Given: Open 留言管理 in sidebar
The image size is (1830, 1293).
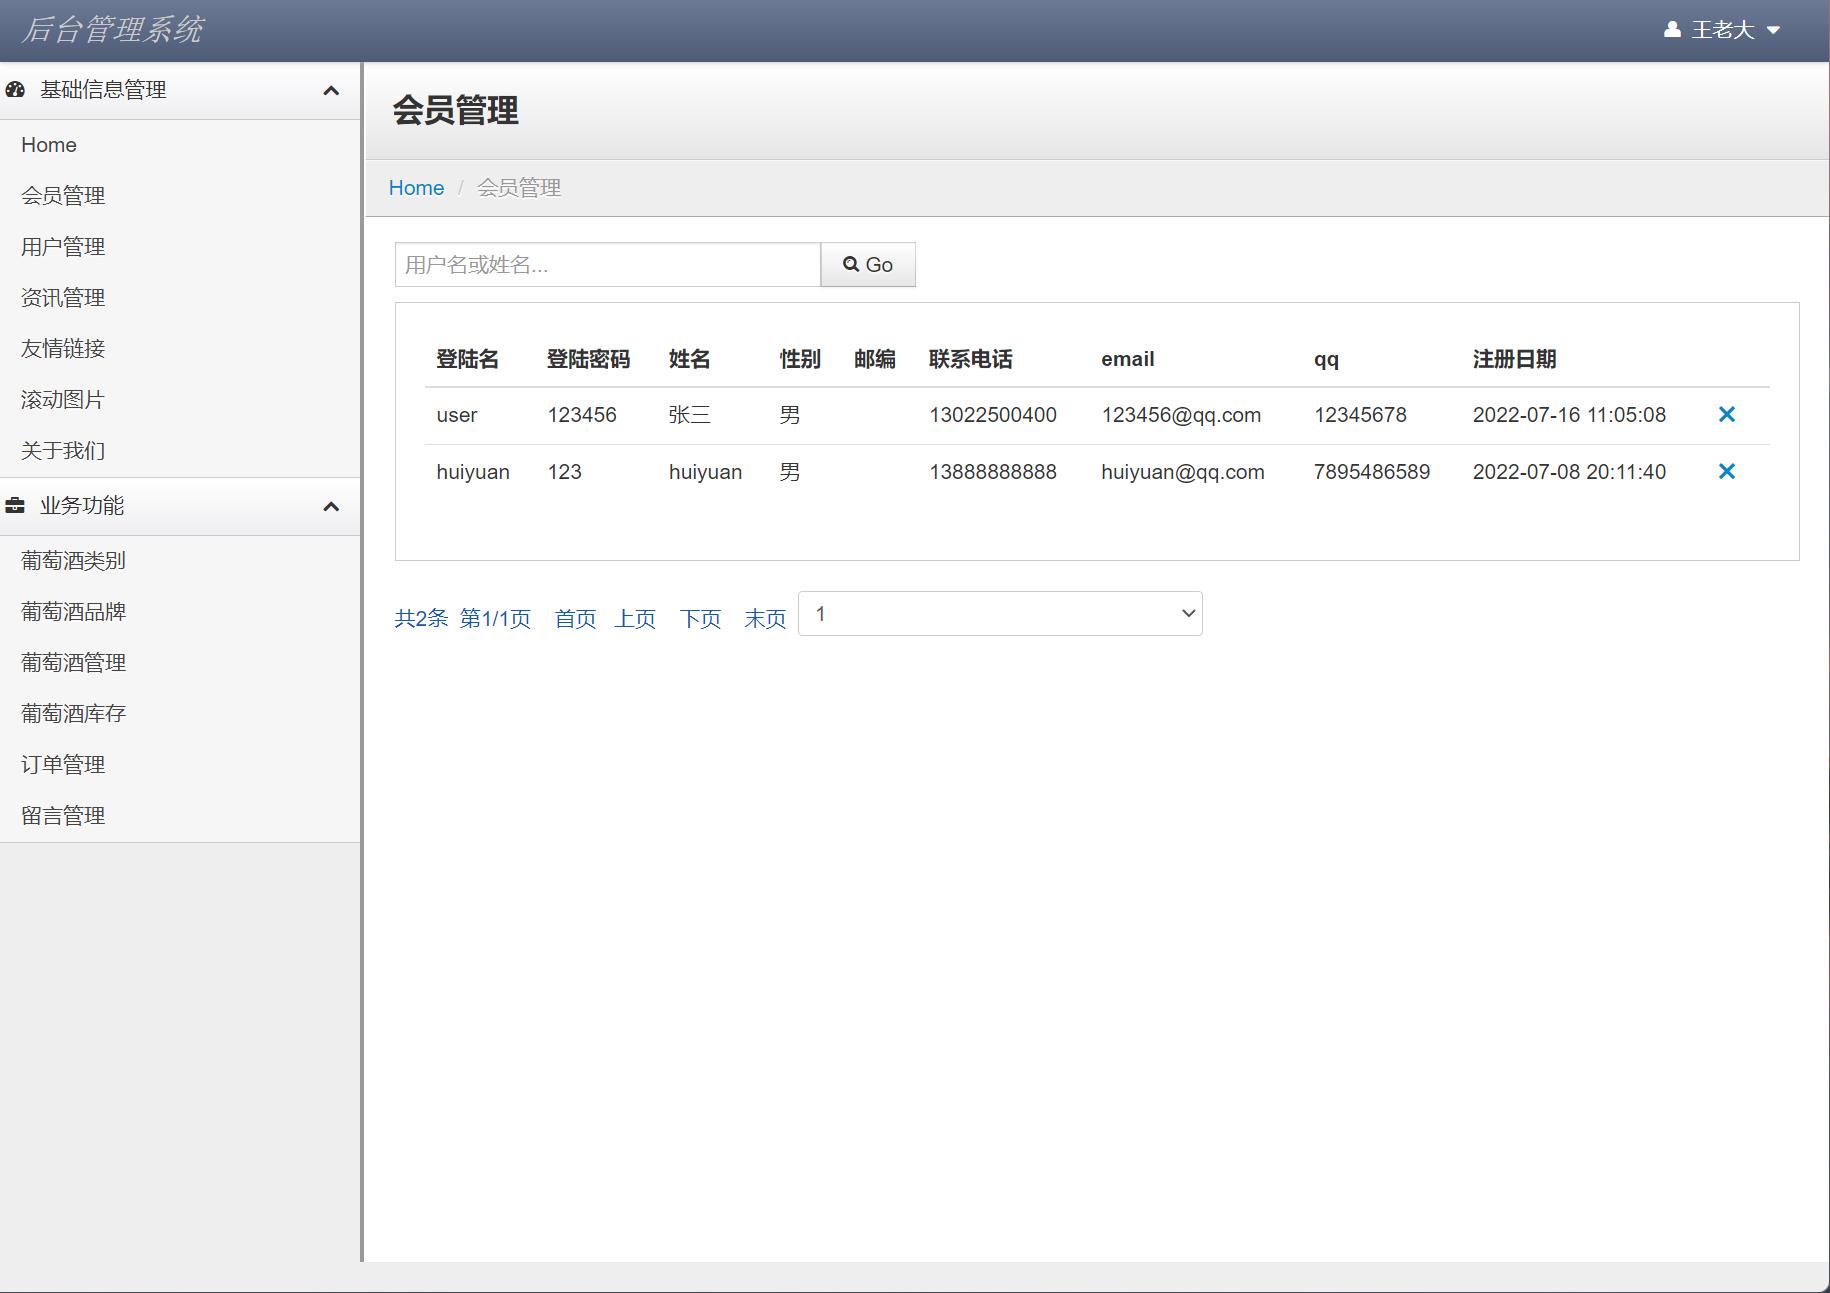Looking at the screenshot, I should click(63, 816).
